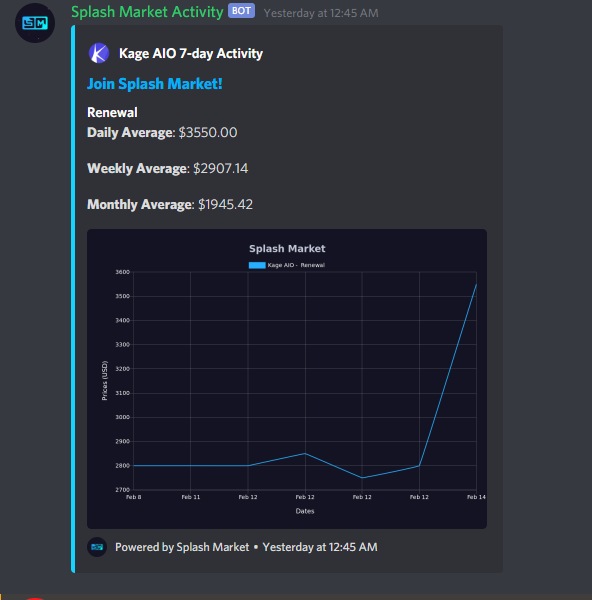Image resolution: width=592 pixels, height=600 pixels.
Task: Click the Kage AIO 7-day Activity title
Action: [x=191, y=53]
